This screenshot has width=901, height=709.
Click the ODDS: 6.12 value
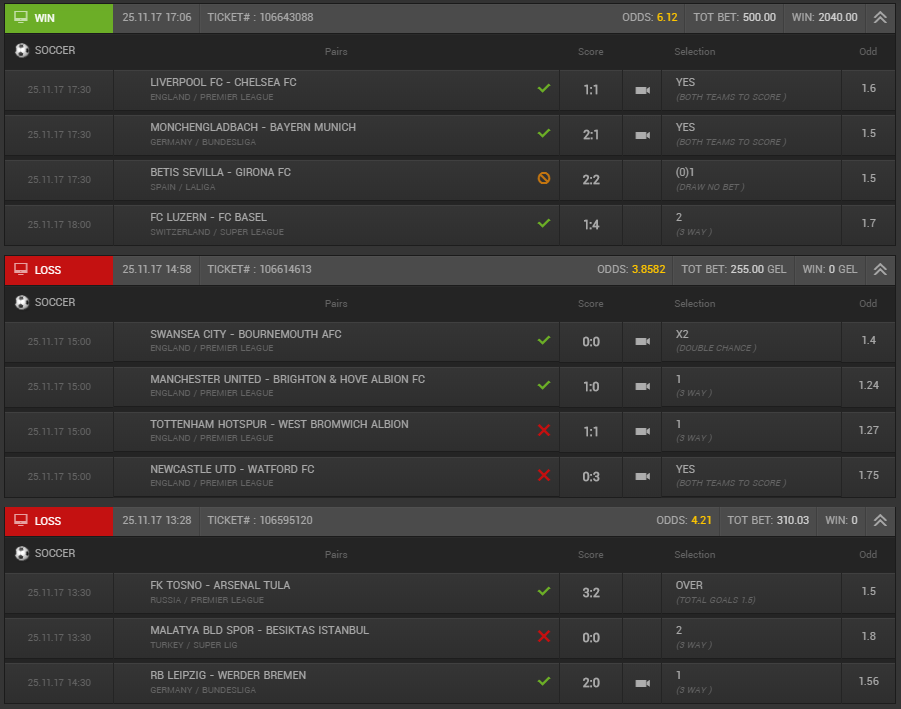650,17
